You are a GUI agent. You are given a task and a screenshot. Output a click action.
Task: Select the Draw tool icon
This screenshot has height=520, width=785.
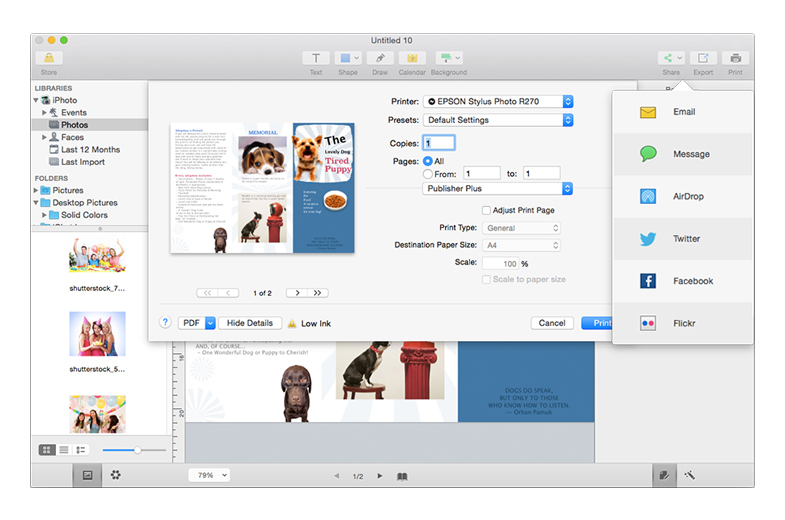point(380,59)
